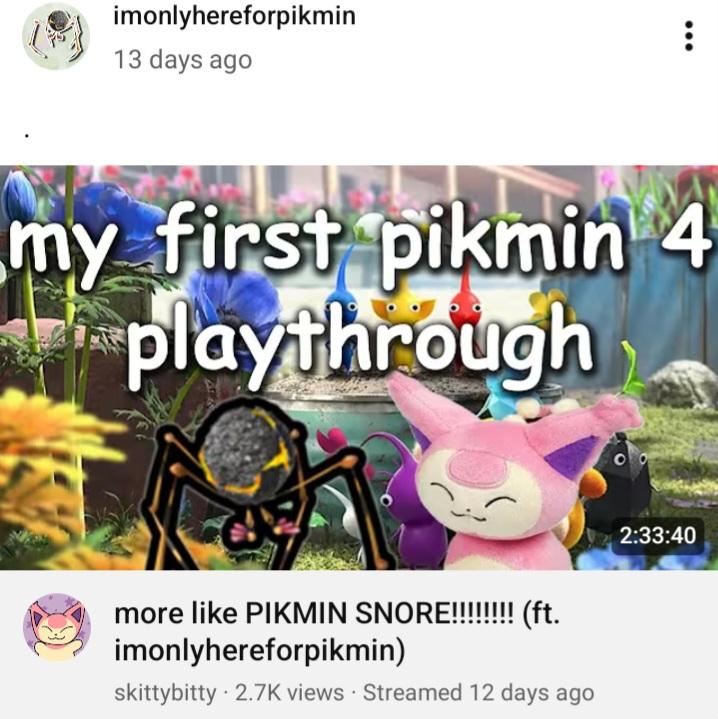Open the three-dot post options menu
This screenshot has height=719, width=718.
[688, 36]
